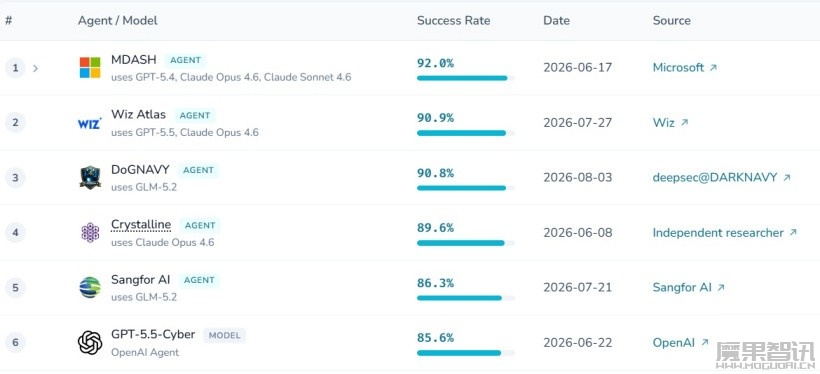Click the 85.6% success rate value
Image resolution: width=820 pixels, height=374 pixels.
(x=435, y=338)
